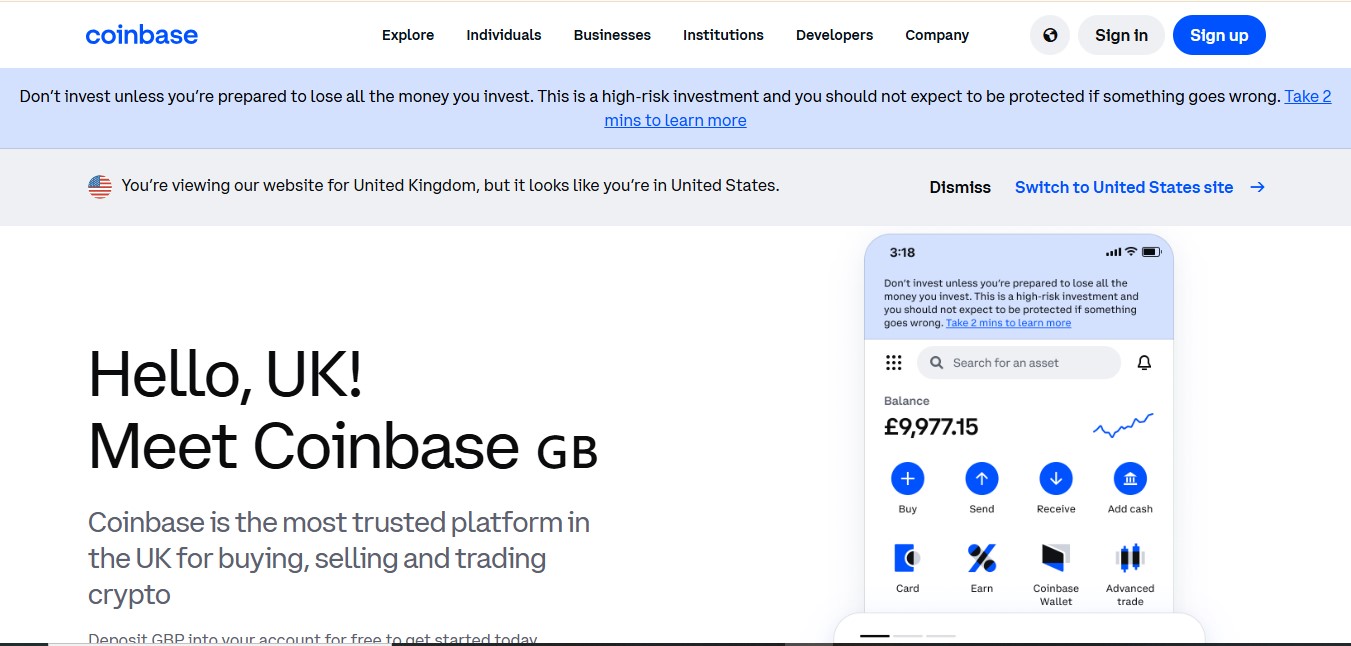Tap the notification bell in phone mockup
This screenshot has height=646, width=1351.
(x=1145, y=363)
